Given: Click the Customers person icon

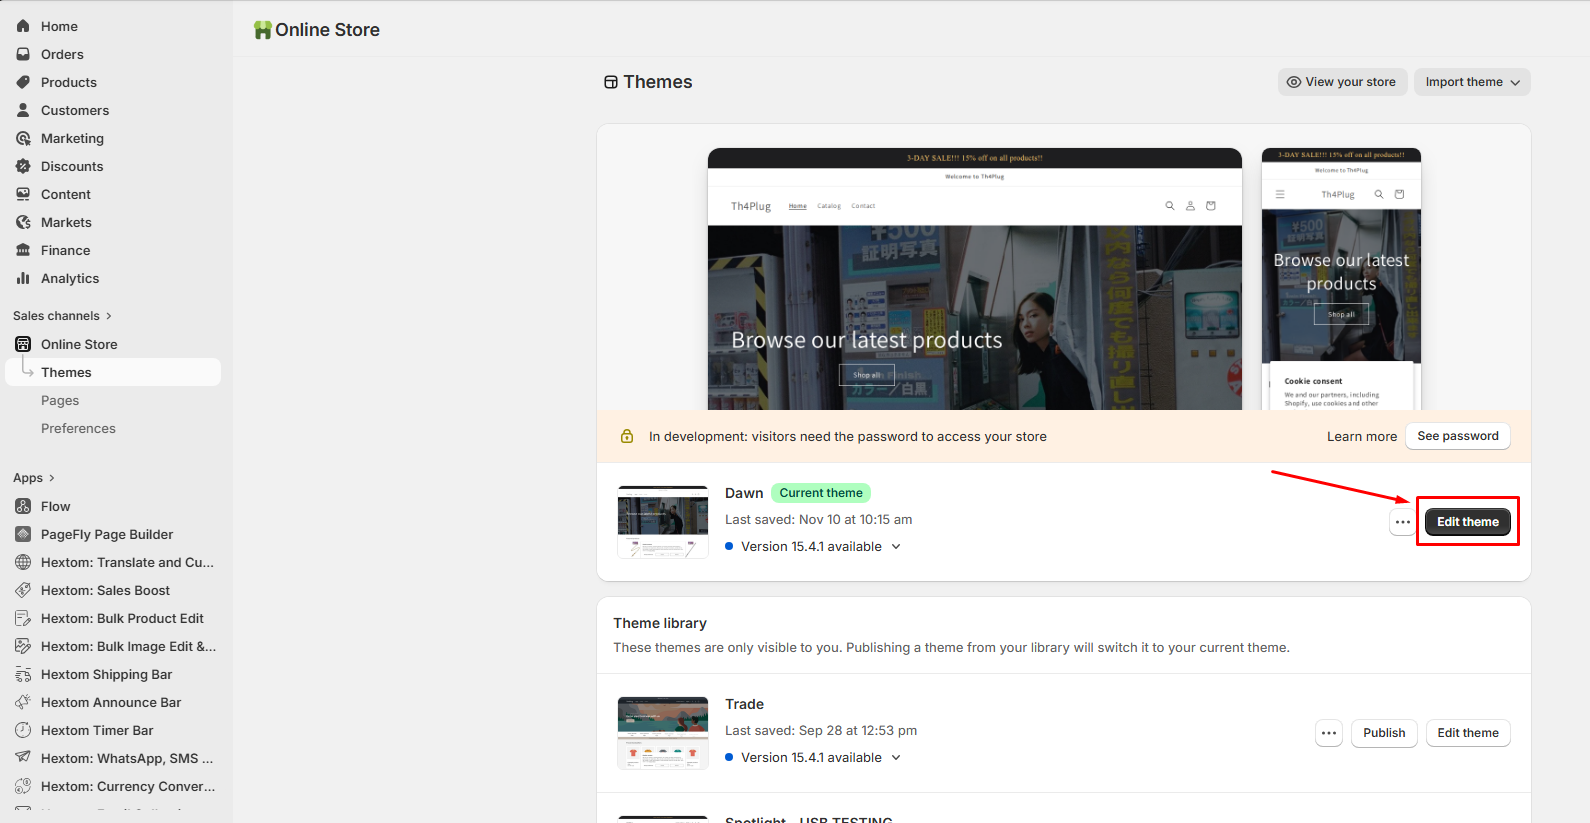Looking at the screenshot, I should point(23,110).
